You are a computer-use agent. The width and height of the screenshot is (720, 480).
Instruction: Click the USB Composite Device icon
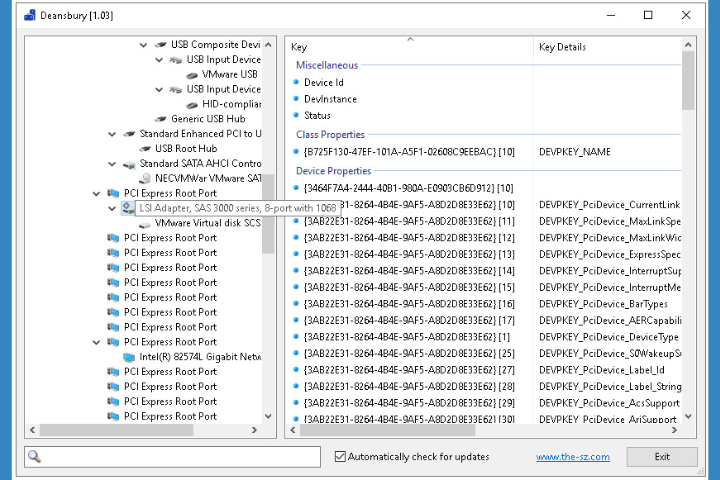click(160, 45)
